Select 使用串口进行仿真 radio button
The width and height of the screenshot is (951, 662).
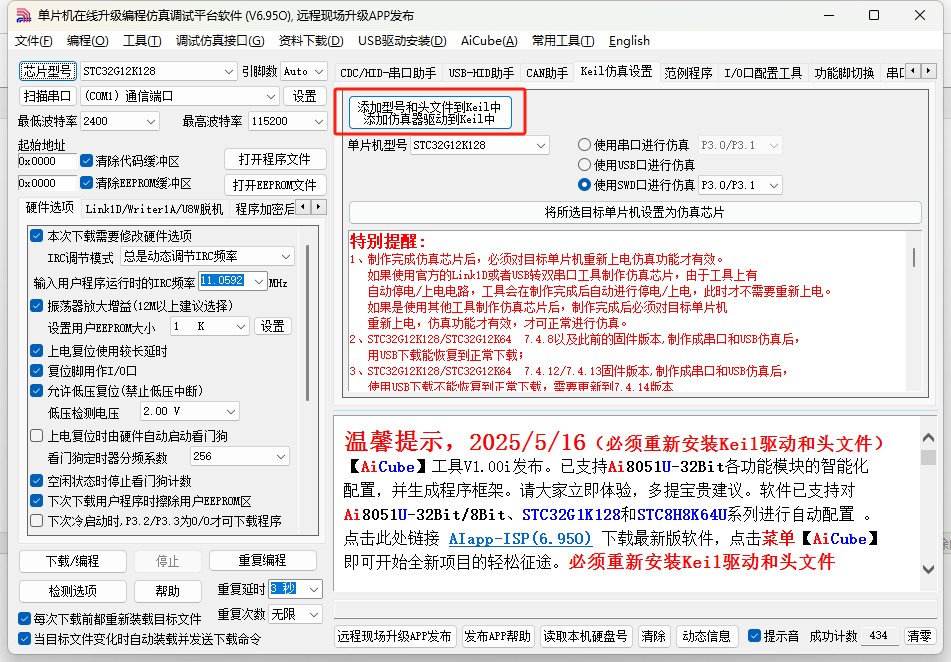(x=584, y=145)
